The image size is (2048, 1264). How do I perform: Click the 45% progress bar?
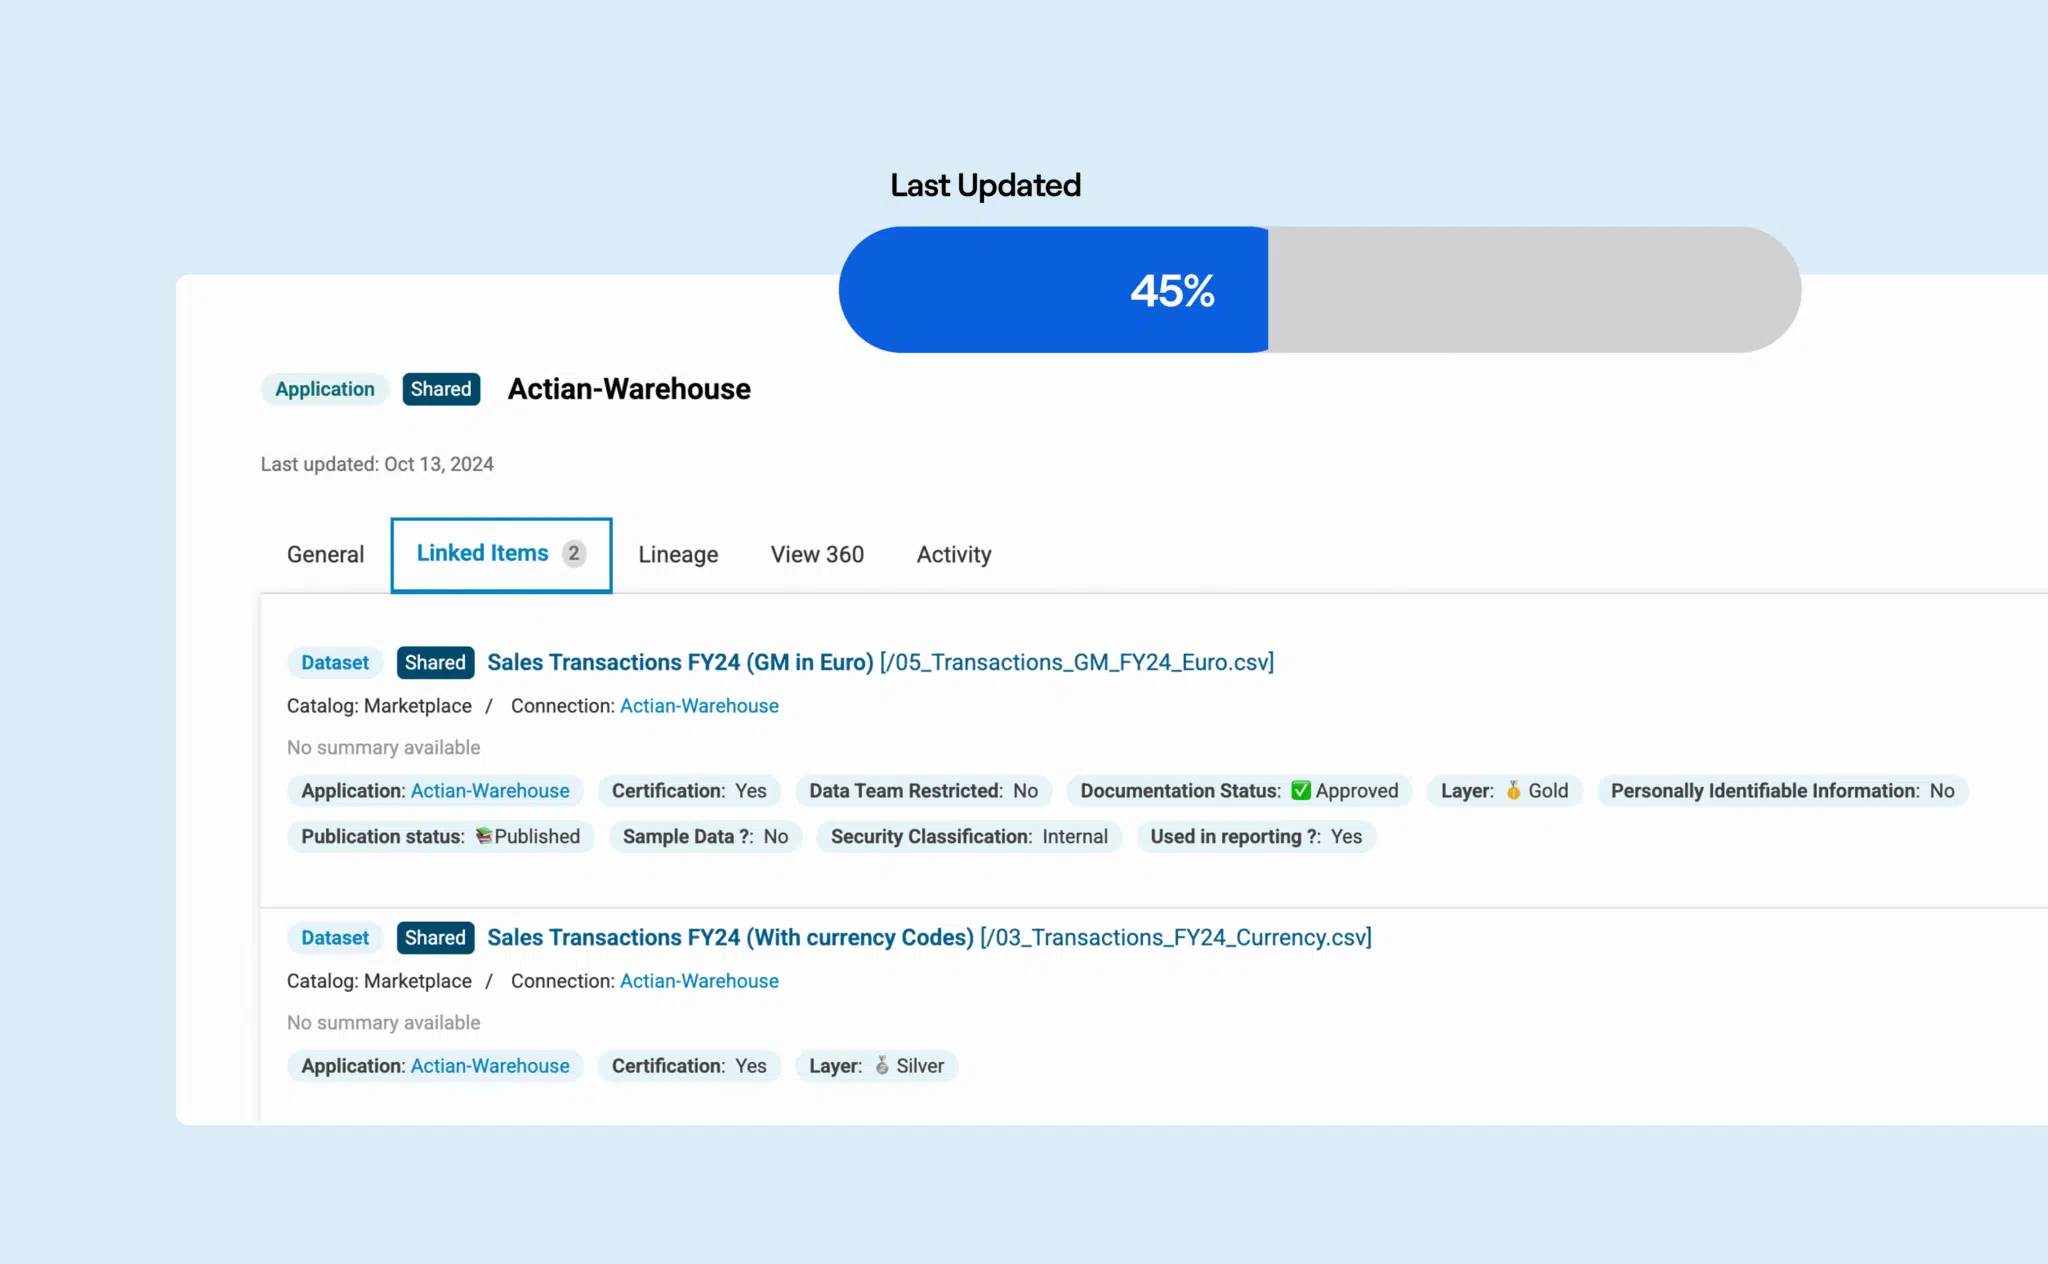click(1170, 289)
